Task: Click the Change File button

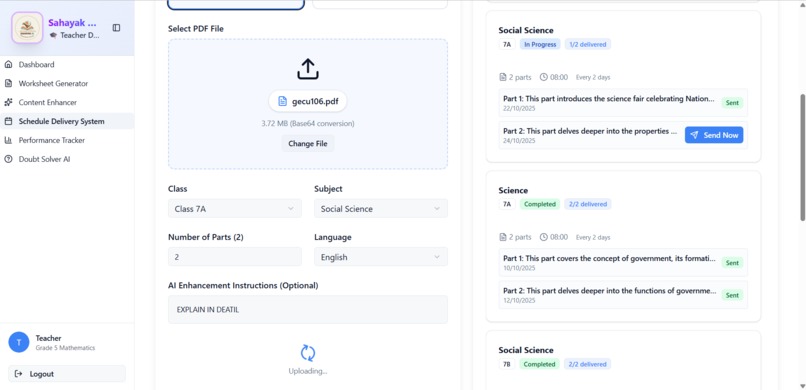Action: [308, 143]
